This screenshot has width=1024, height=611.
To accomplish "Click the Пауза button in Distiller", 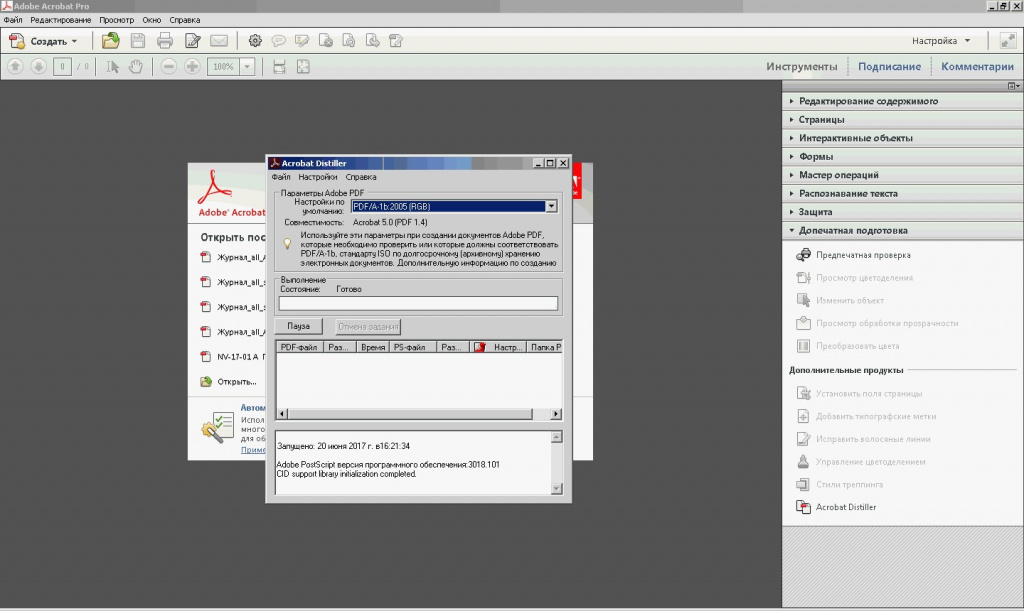I will coord(298,326).
